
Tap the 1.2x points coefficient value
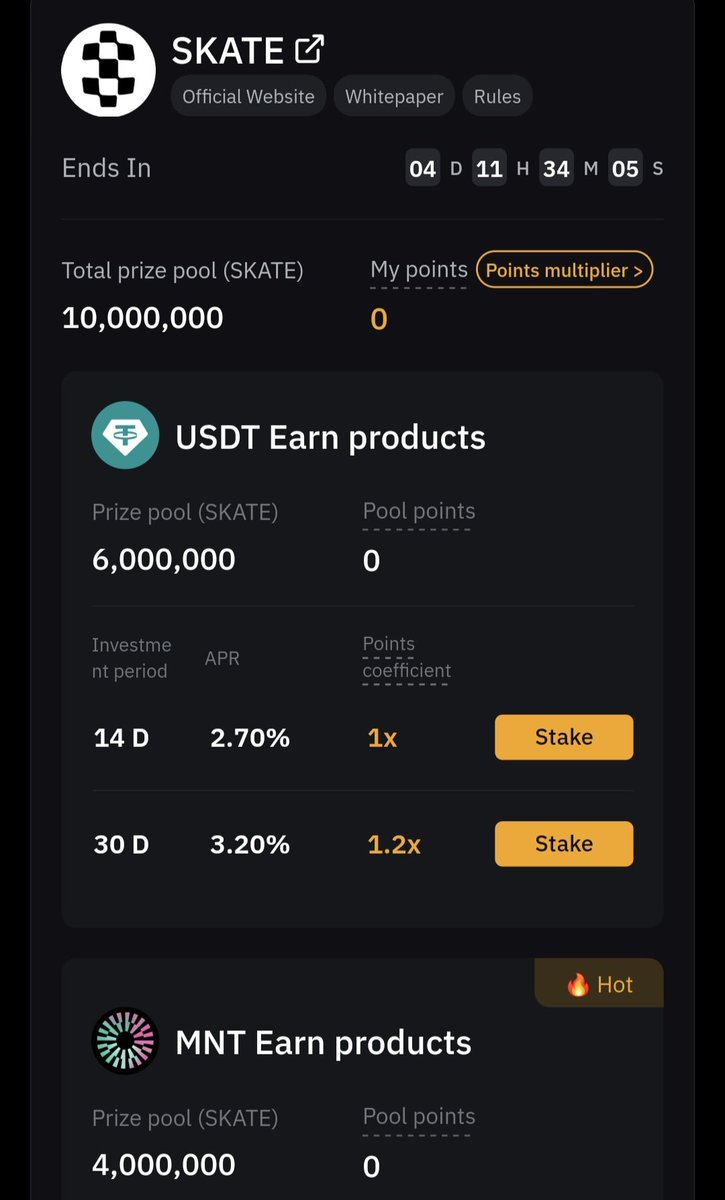pyautogui.click(x=394, y=844)
